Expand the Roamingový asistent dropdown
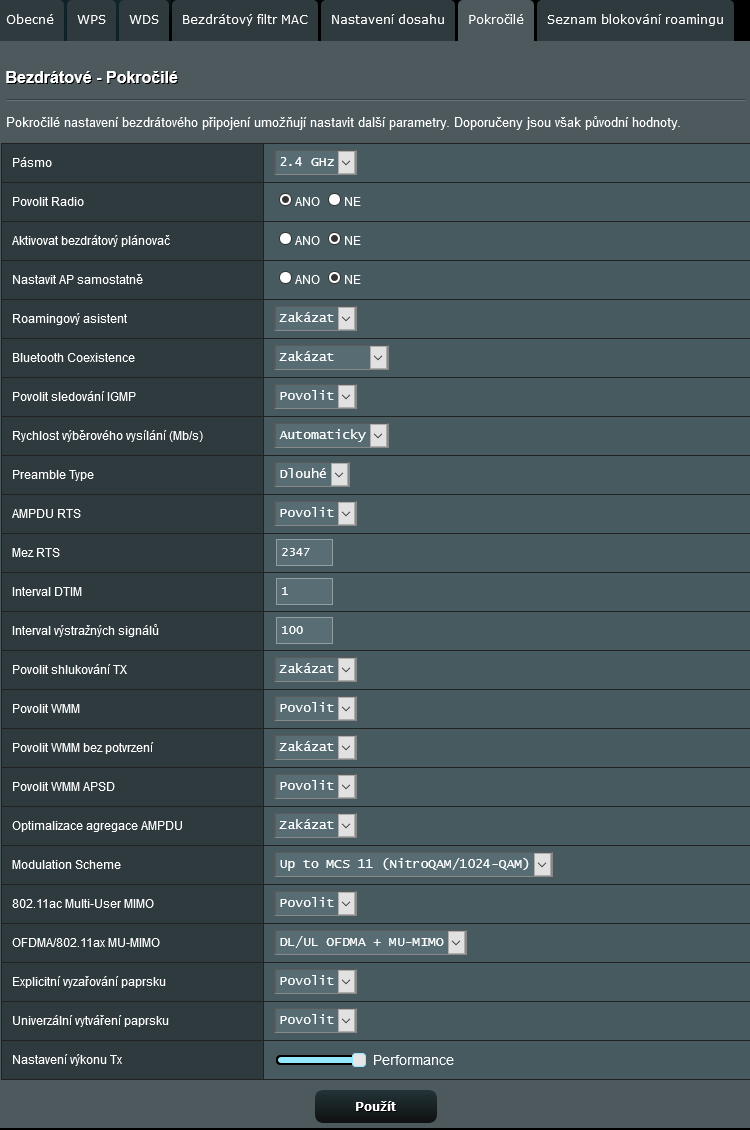This screenshot has height=1130, width=750. (315, 318)
